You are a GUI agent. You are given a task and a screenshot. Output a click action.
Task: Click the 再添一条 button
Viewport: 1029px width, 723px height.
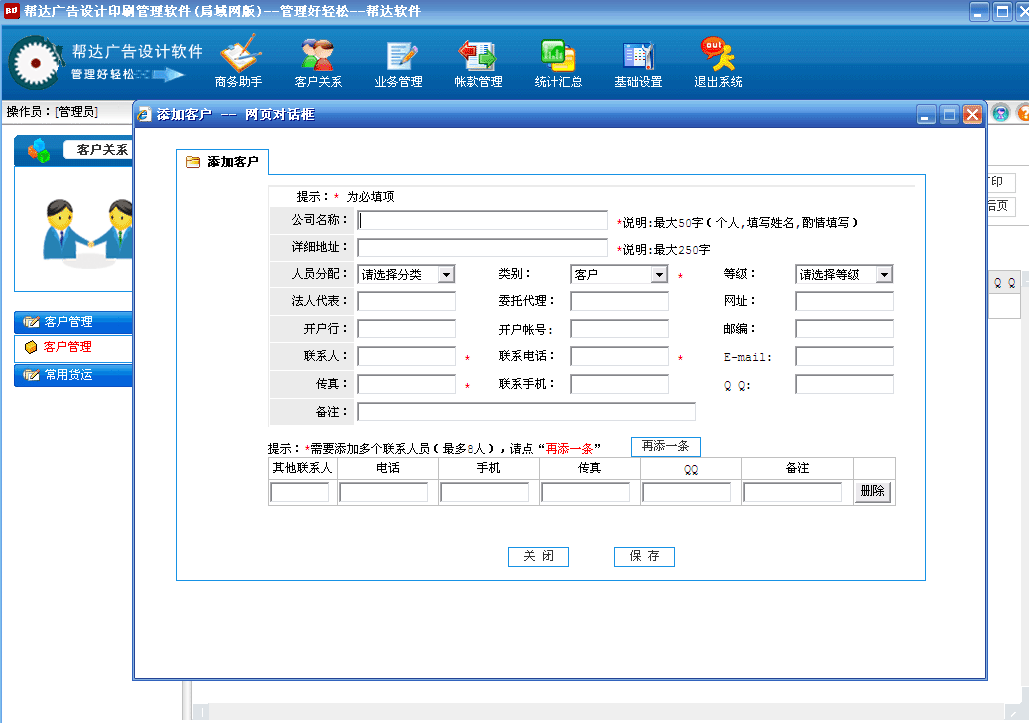click(x=665, y=446)
